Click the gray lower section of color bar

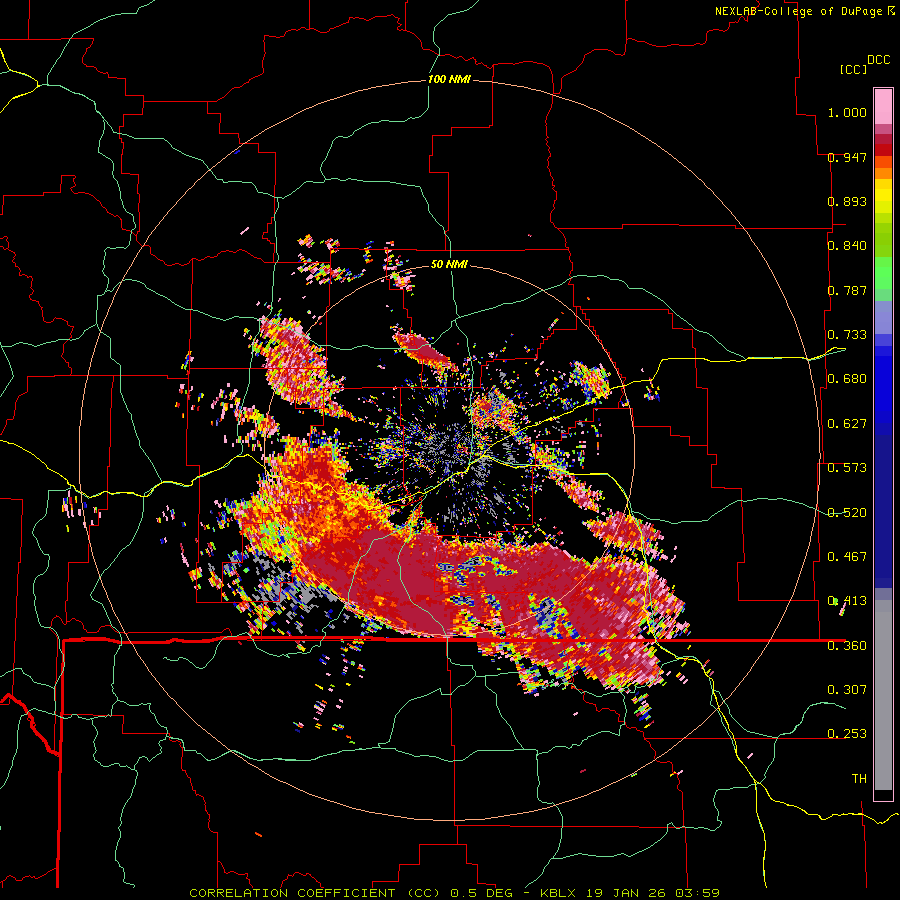(883, 695)
